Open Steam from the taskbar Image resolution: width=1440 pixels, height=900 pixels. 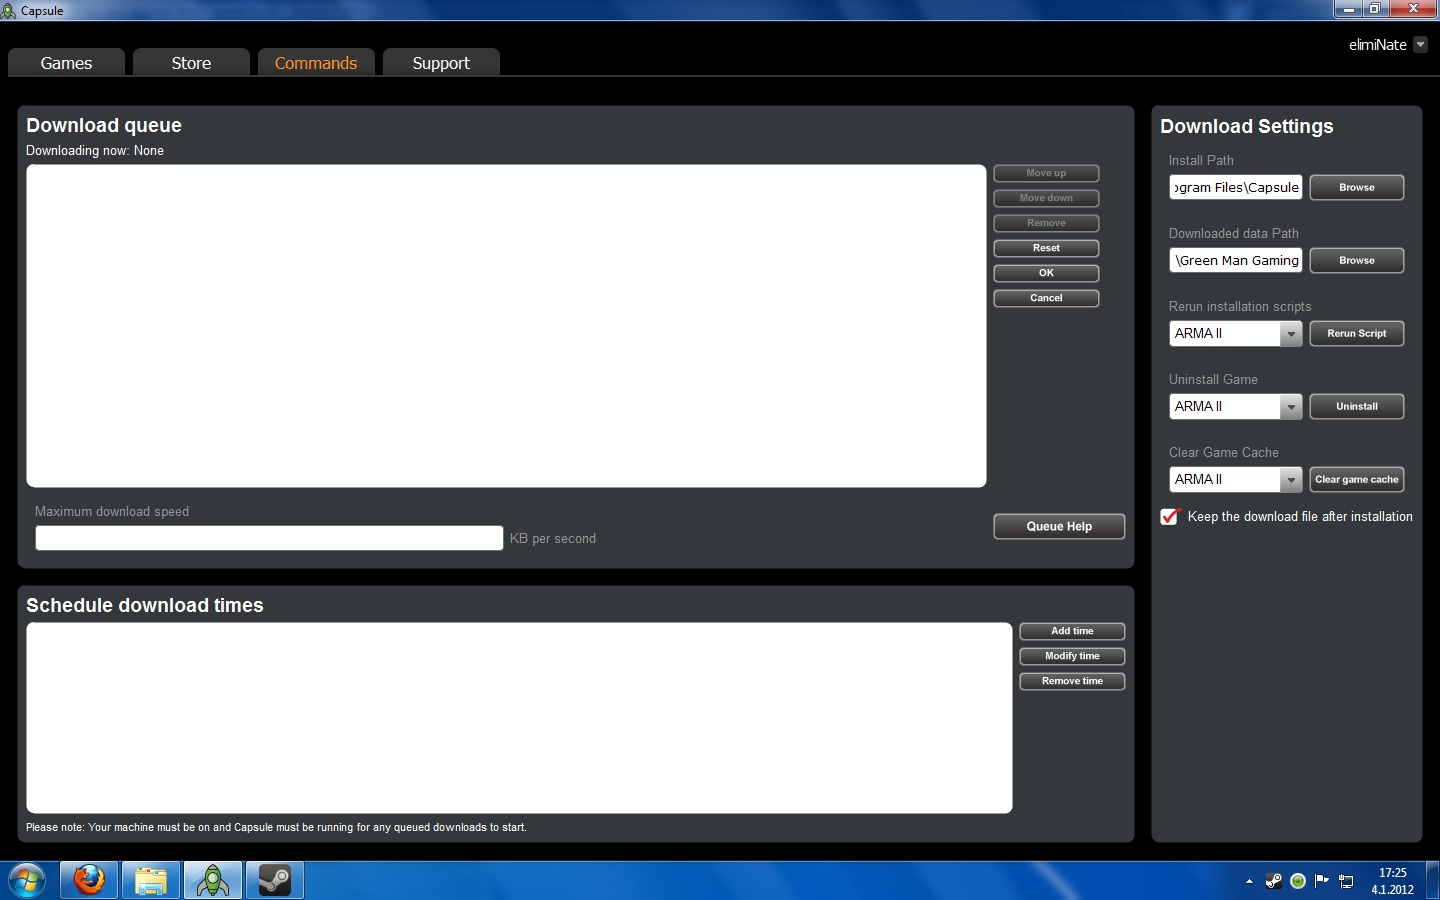(275, 880)
